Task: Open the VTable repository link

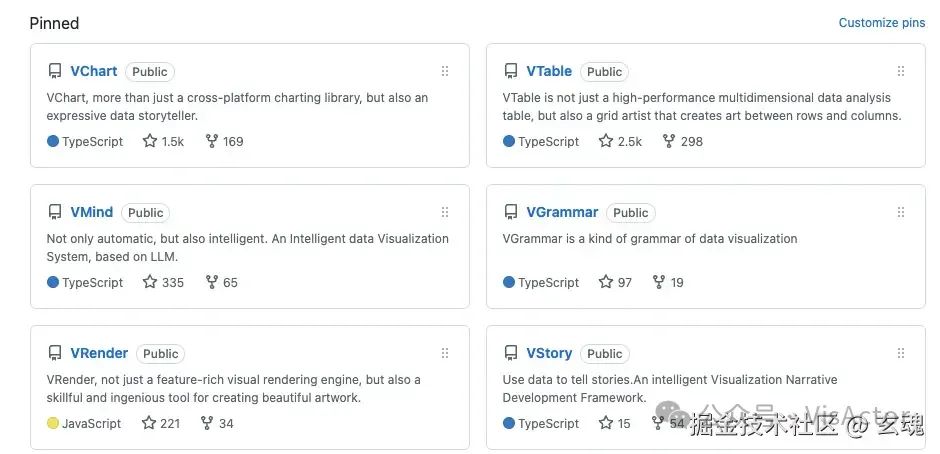Action: pyautogui.click(x=549, y=71)
